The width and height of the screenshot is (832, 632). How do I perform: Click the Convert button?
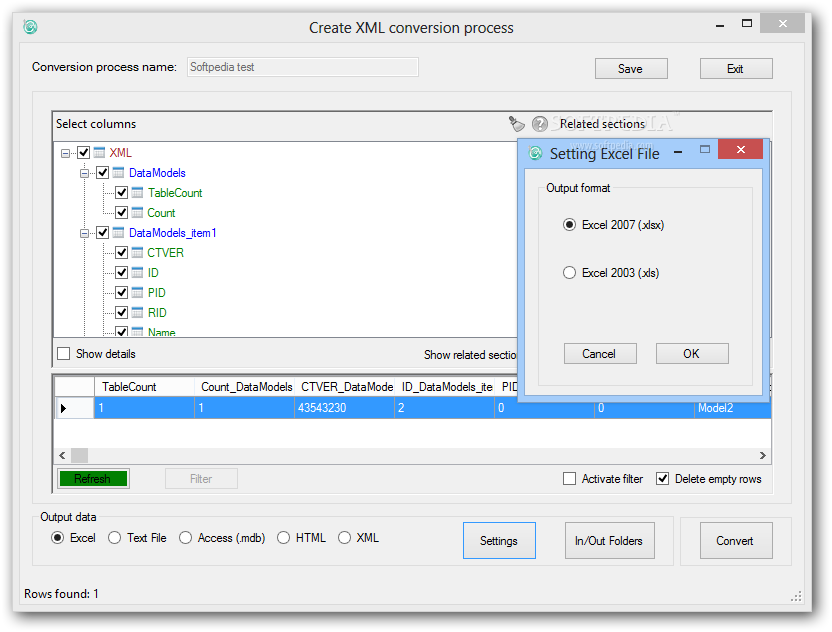click(x=736, y=541)
